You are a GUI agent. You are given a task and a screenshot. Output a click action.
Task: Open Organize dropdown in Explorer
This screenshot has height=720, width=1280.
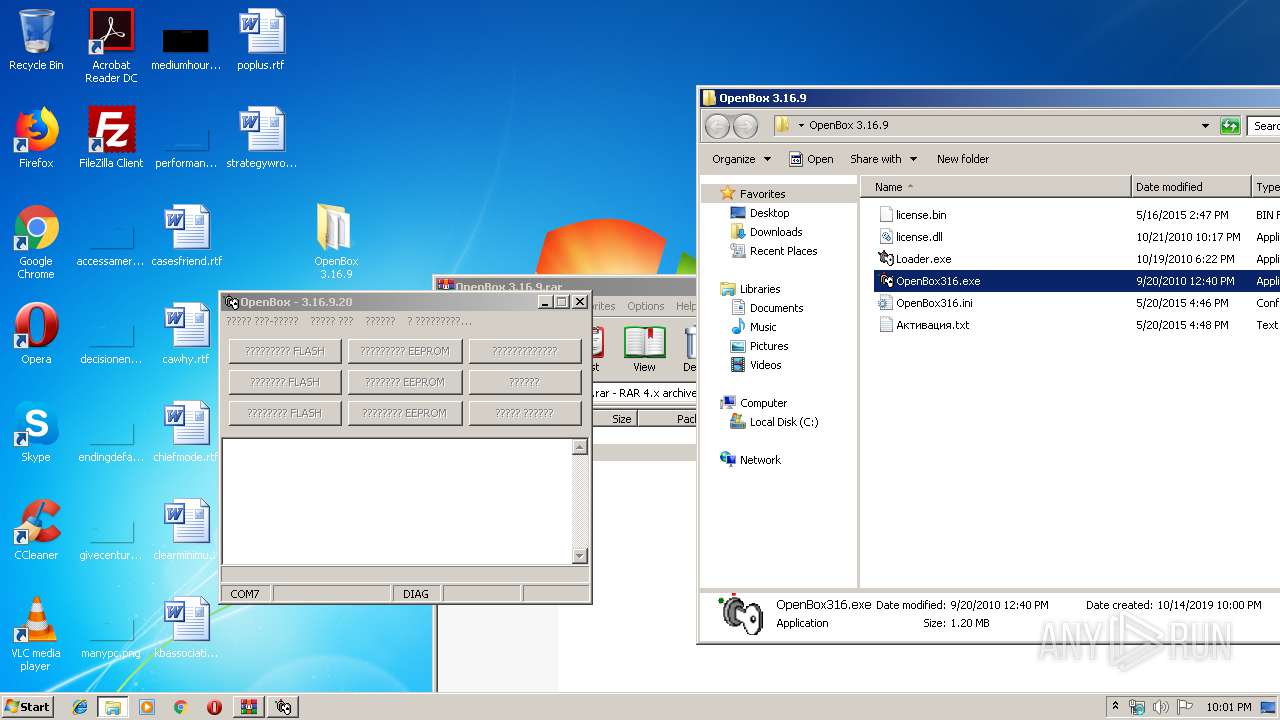pyautogui.click(x=741, y=159)
